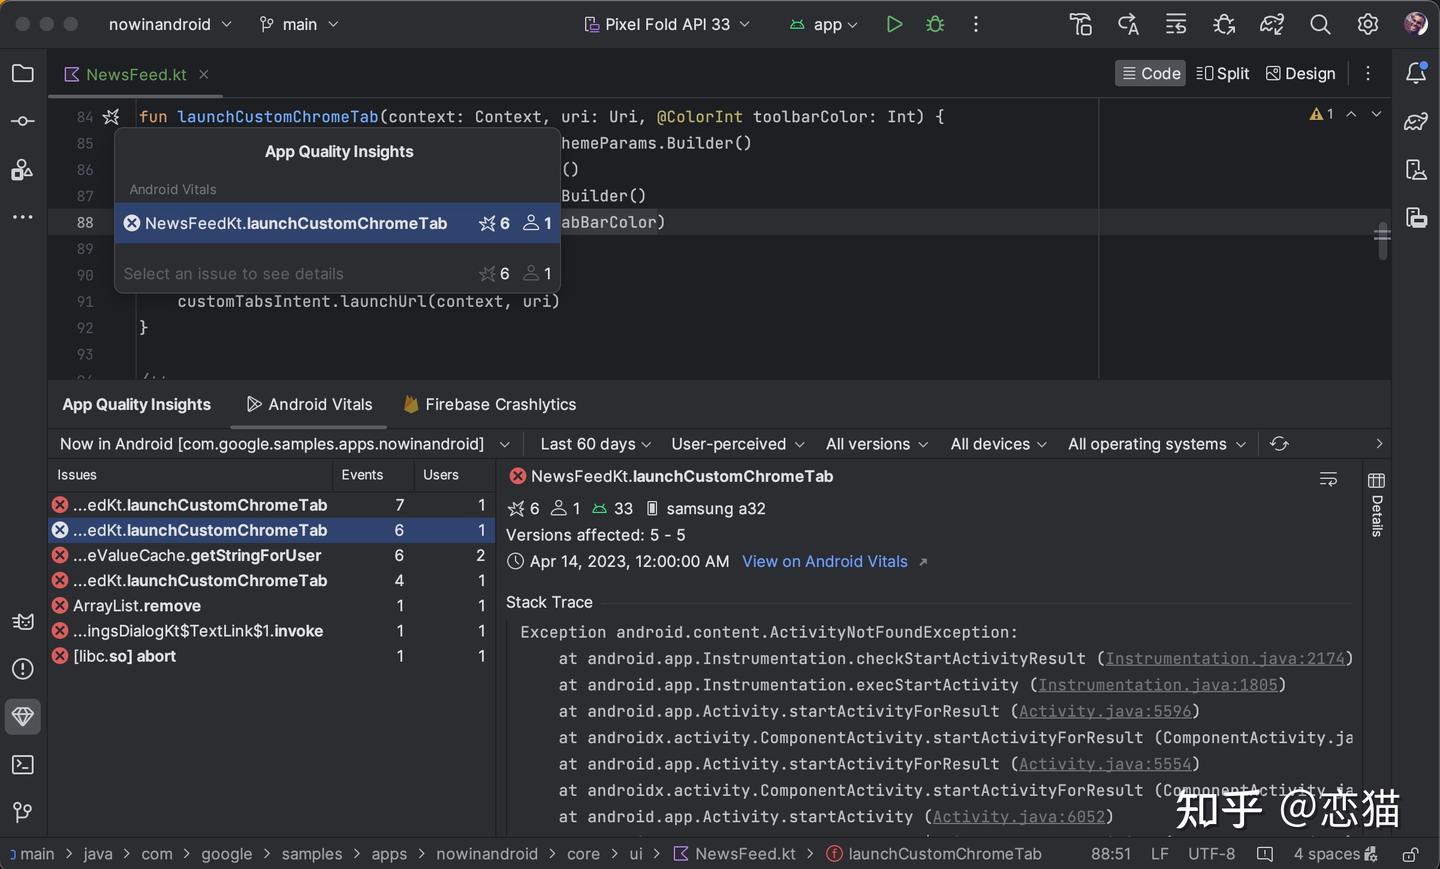Toggle soft-wrap in the stack trace panel
The image size is (1440, 869).
pyautogui.click(x=1328, y=480)
